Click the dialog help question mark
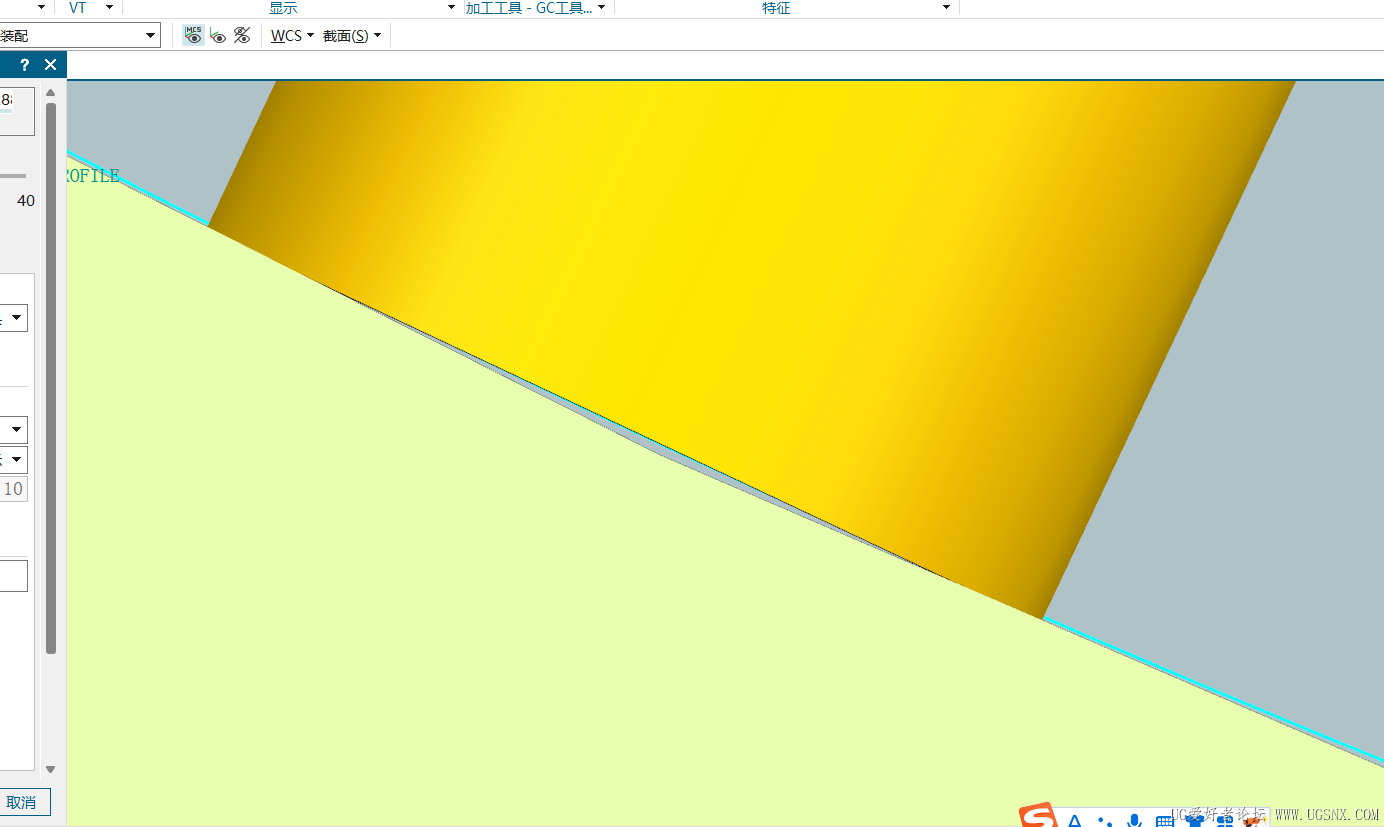The height and width of the screenshot is (827, 1384). 25,65
